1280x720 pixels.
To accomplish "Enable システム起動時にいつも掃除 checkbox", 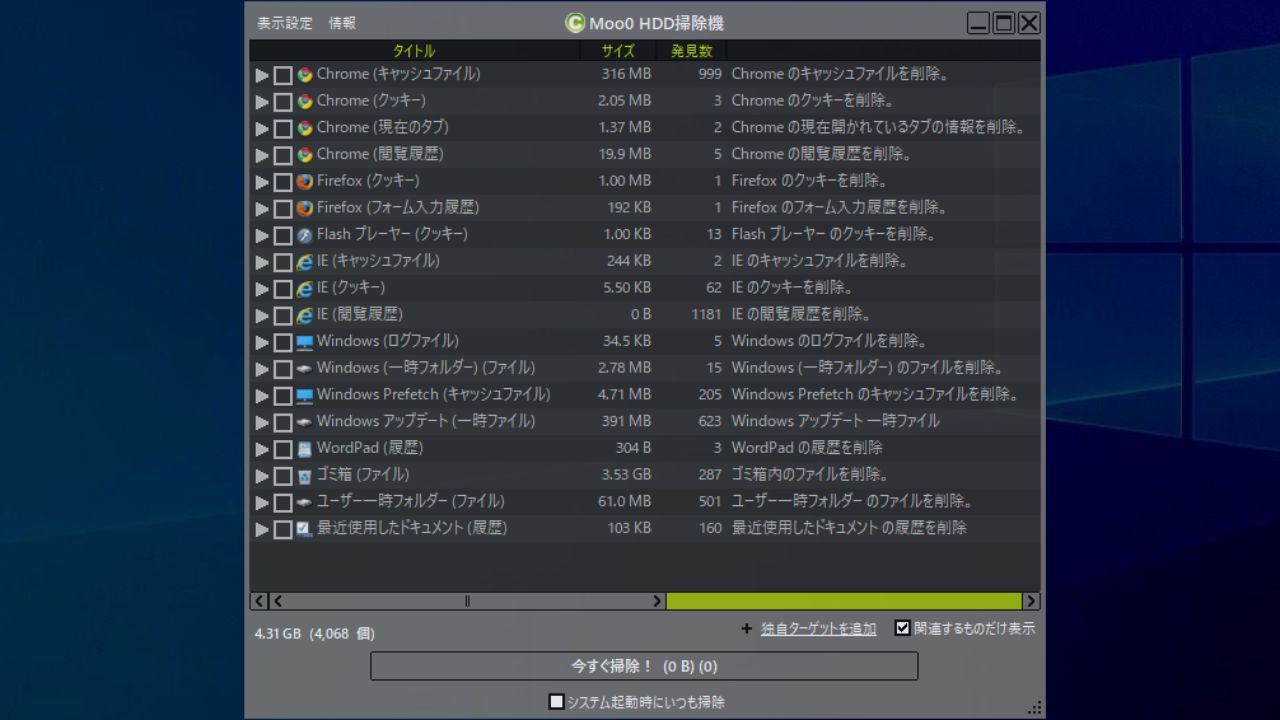I will (557, 702).
